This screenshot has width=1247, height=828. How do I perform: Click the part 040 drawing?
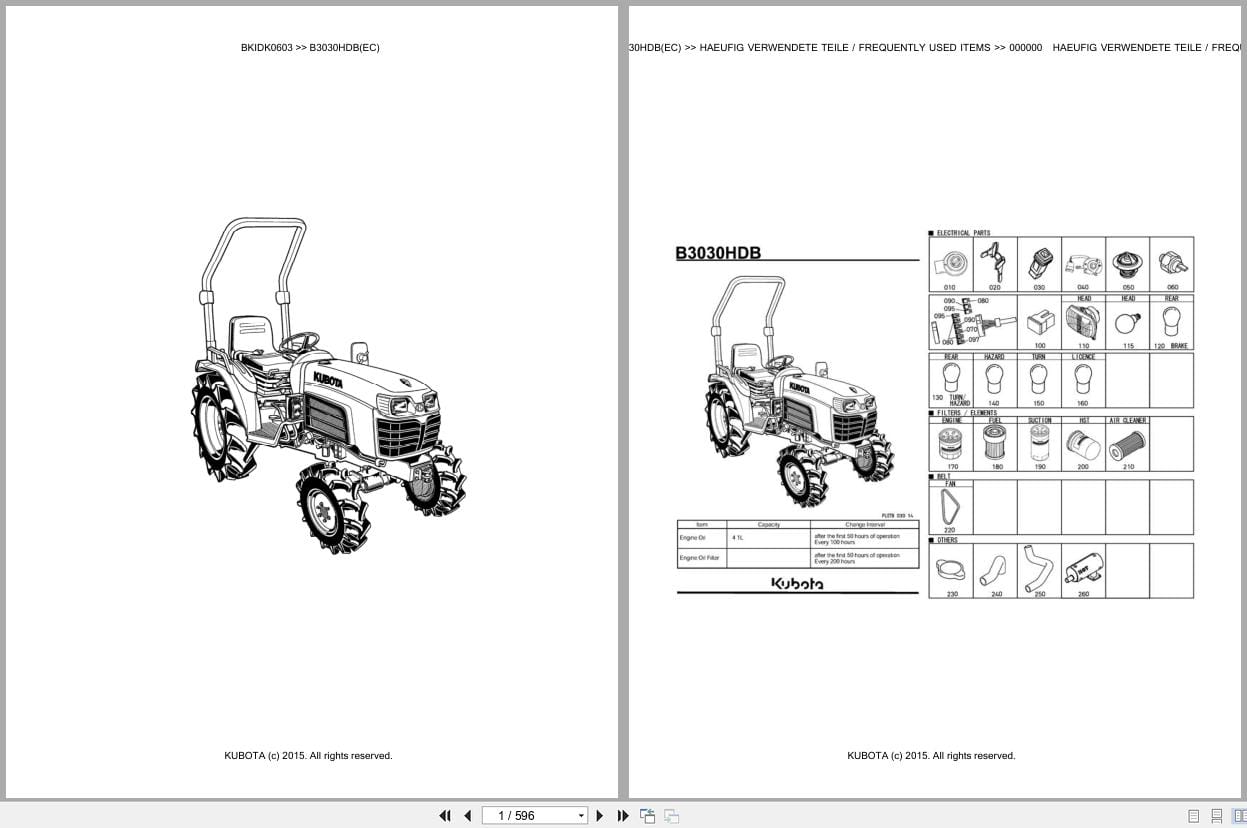tap(1083, 265)
